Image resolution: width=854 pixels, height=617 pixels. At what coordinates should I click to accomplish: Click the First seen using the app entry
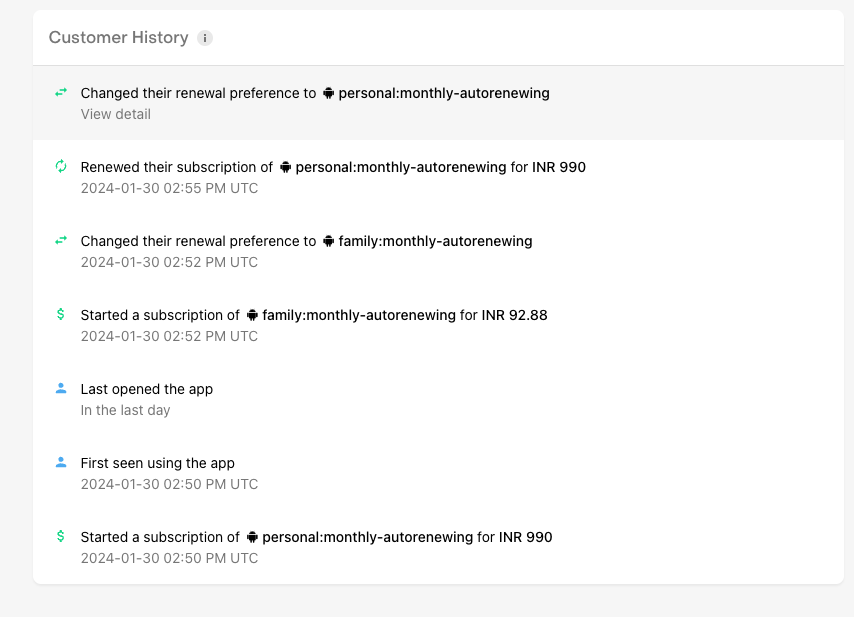438,473
